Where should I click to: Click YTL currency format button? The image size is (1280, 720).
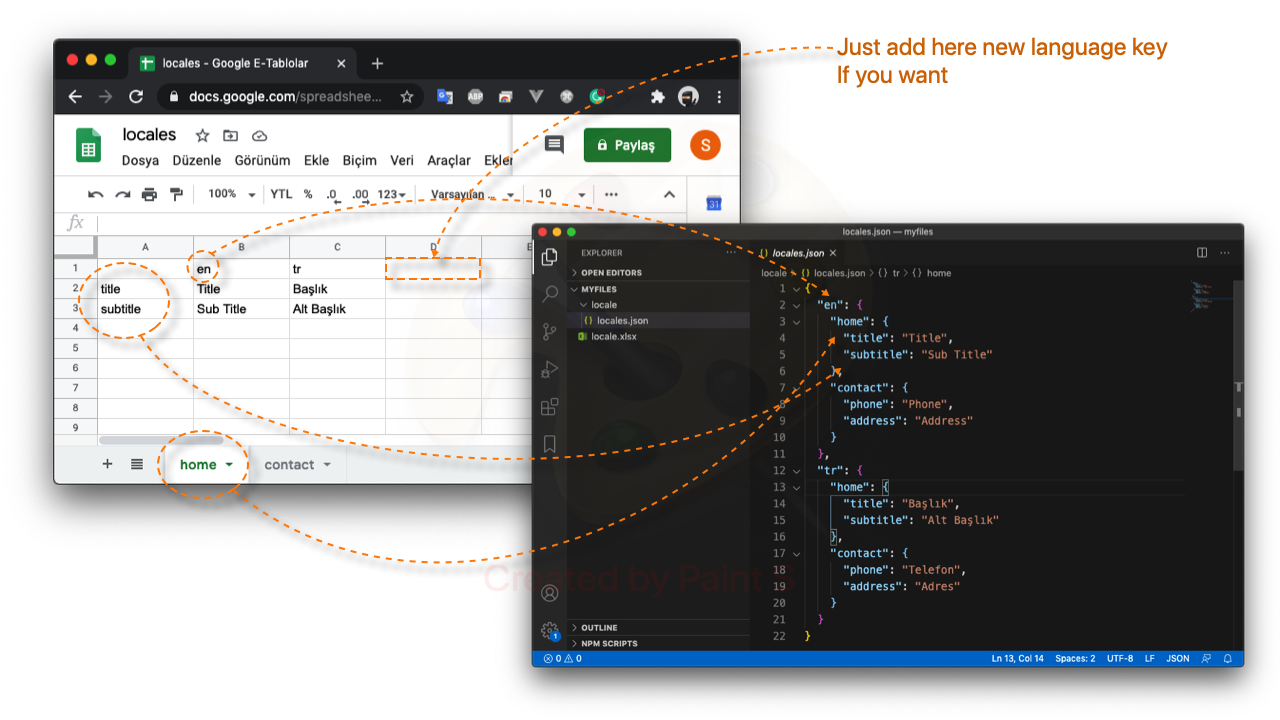(281, 194)
